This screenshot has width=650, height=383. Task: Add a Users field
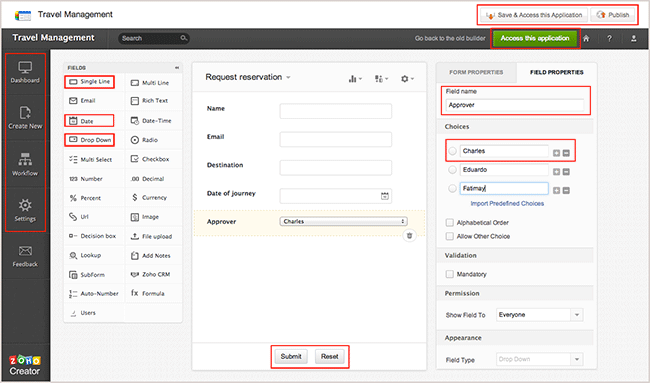pos(83,313)
